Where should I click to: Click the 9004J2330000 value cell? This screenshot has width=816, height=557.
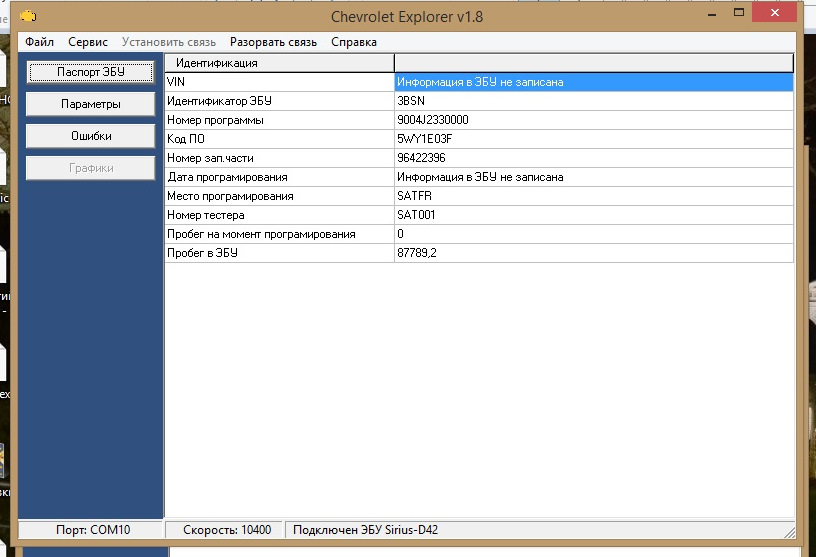coord(594,120)
